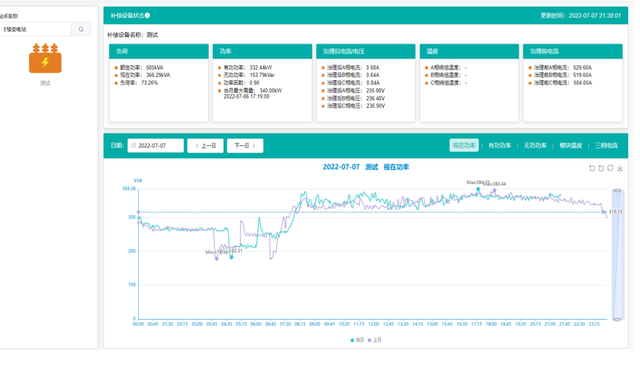This screenshot has height=365, width=640.
Task: Click the 治理前电流 card header
Action: click(573, 51)
